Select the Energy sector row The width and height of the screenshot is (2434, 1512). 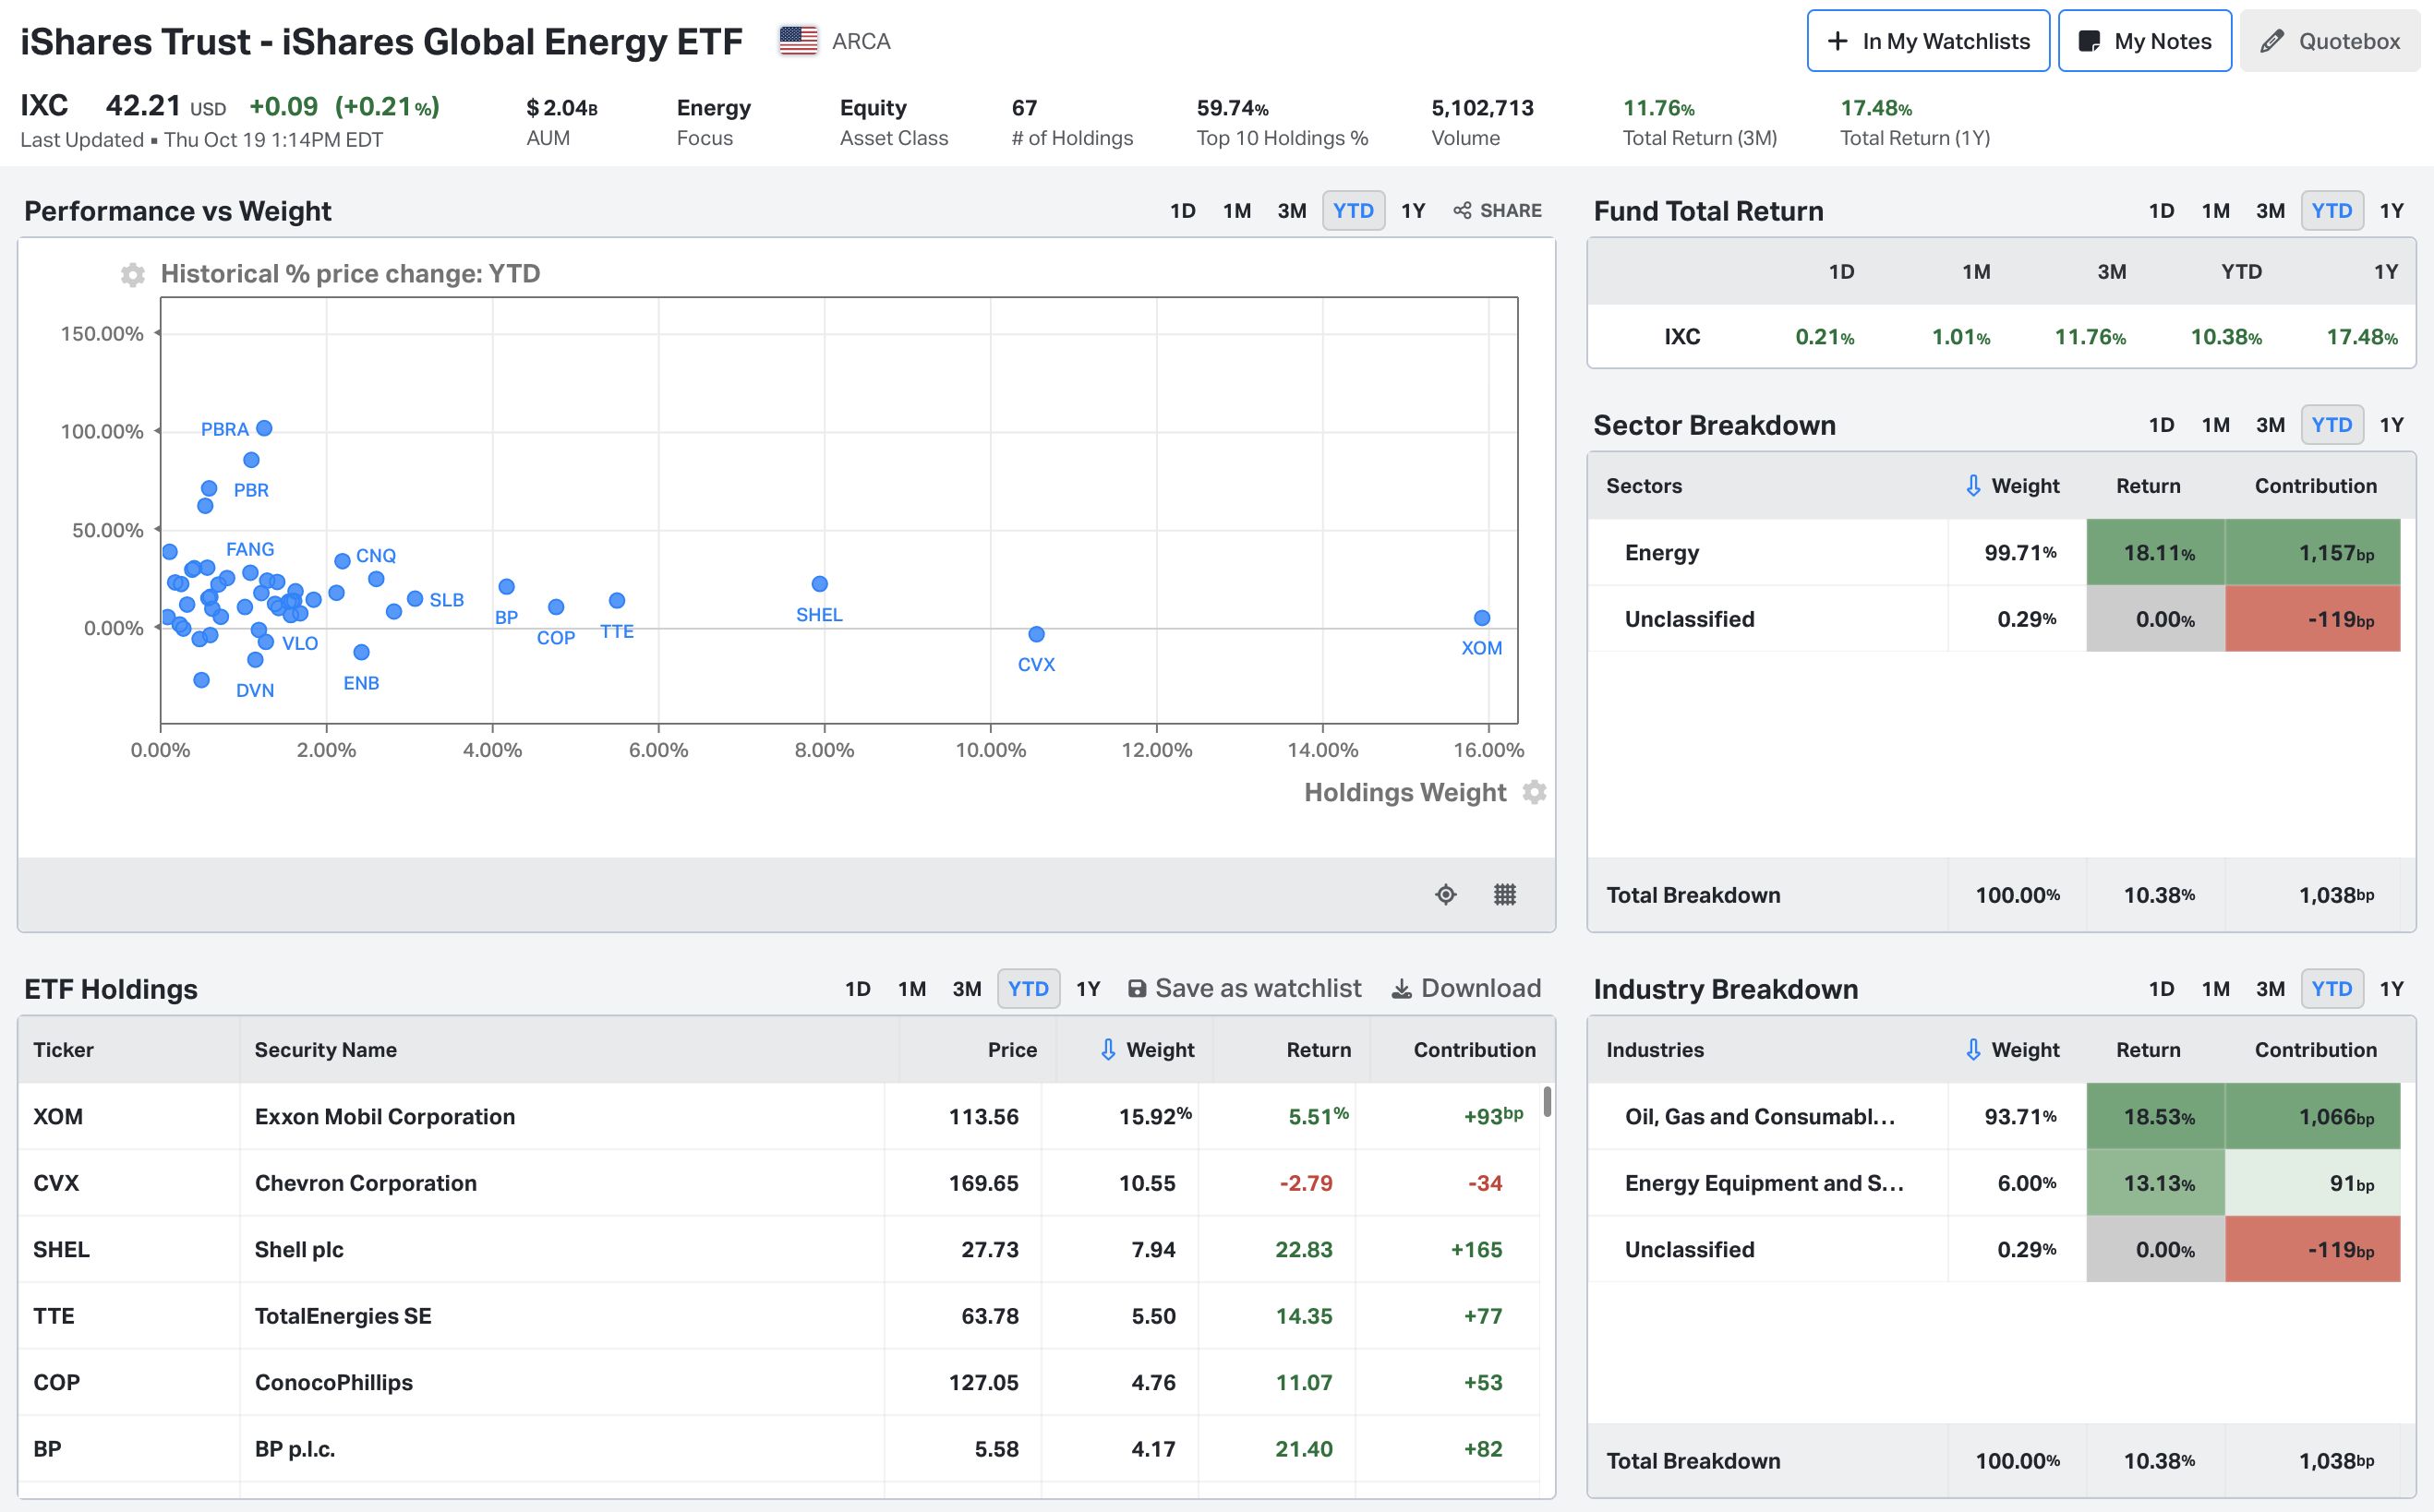[x=1994, y=552]
